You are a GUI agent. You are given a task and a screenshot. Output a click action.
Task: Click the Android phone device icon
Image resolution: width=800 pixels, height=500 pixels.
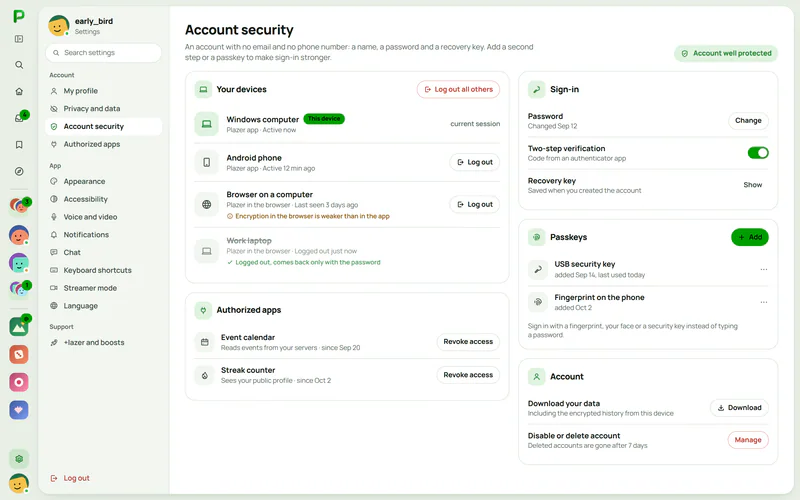pos(207,162)
